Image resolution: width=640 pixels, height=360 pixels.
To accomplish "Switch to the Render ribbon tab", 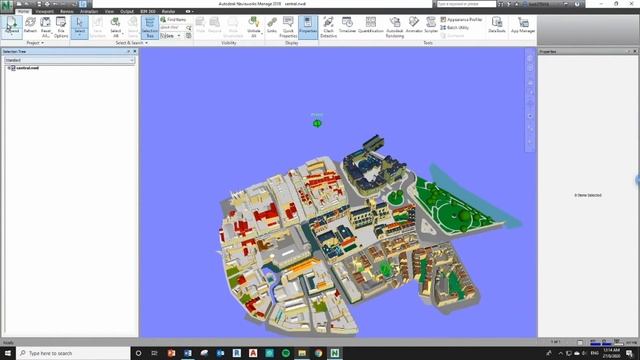I will tap(168, 11).
